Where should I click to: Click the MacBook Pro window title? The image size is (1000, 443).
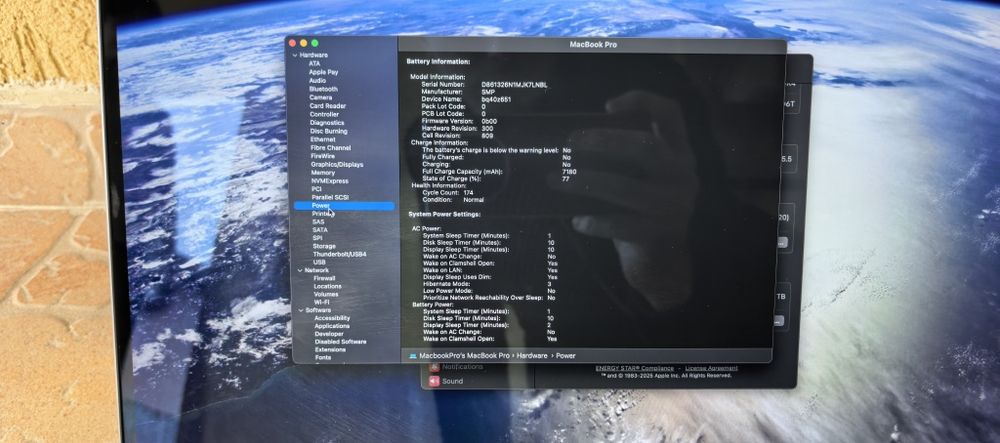[x=593, y=45]
